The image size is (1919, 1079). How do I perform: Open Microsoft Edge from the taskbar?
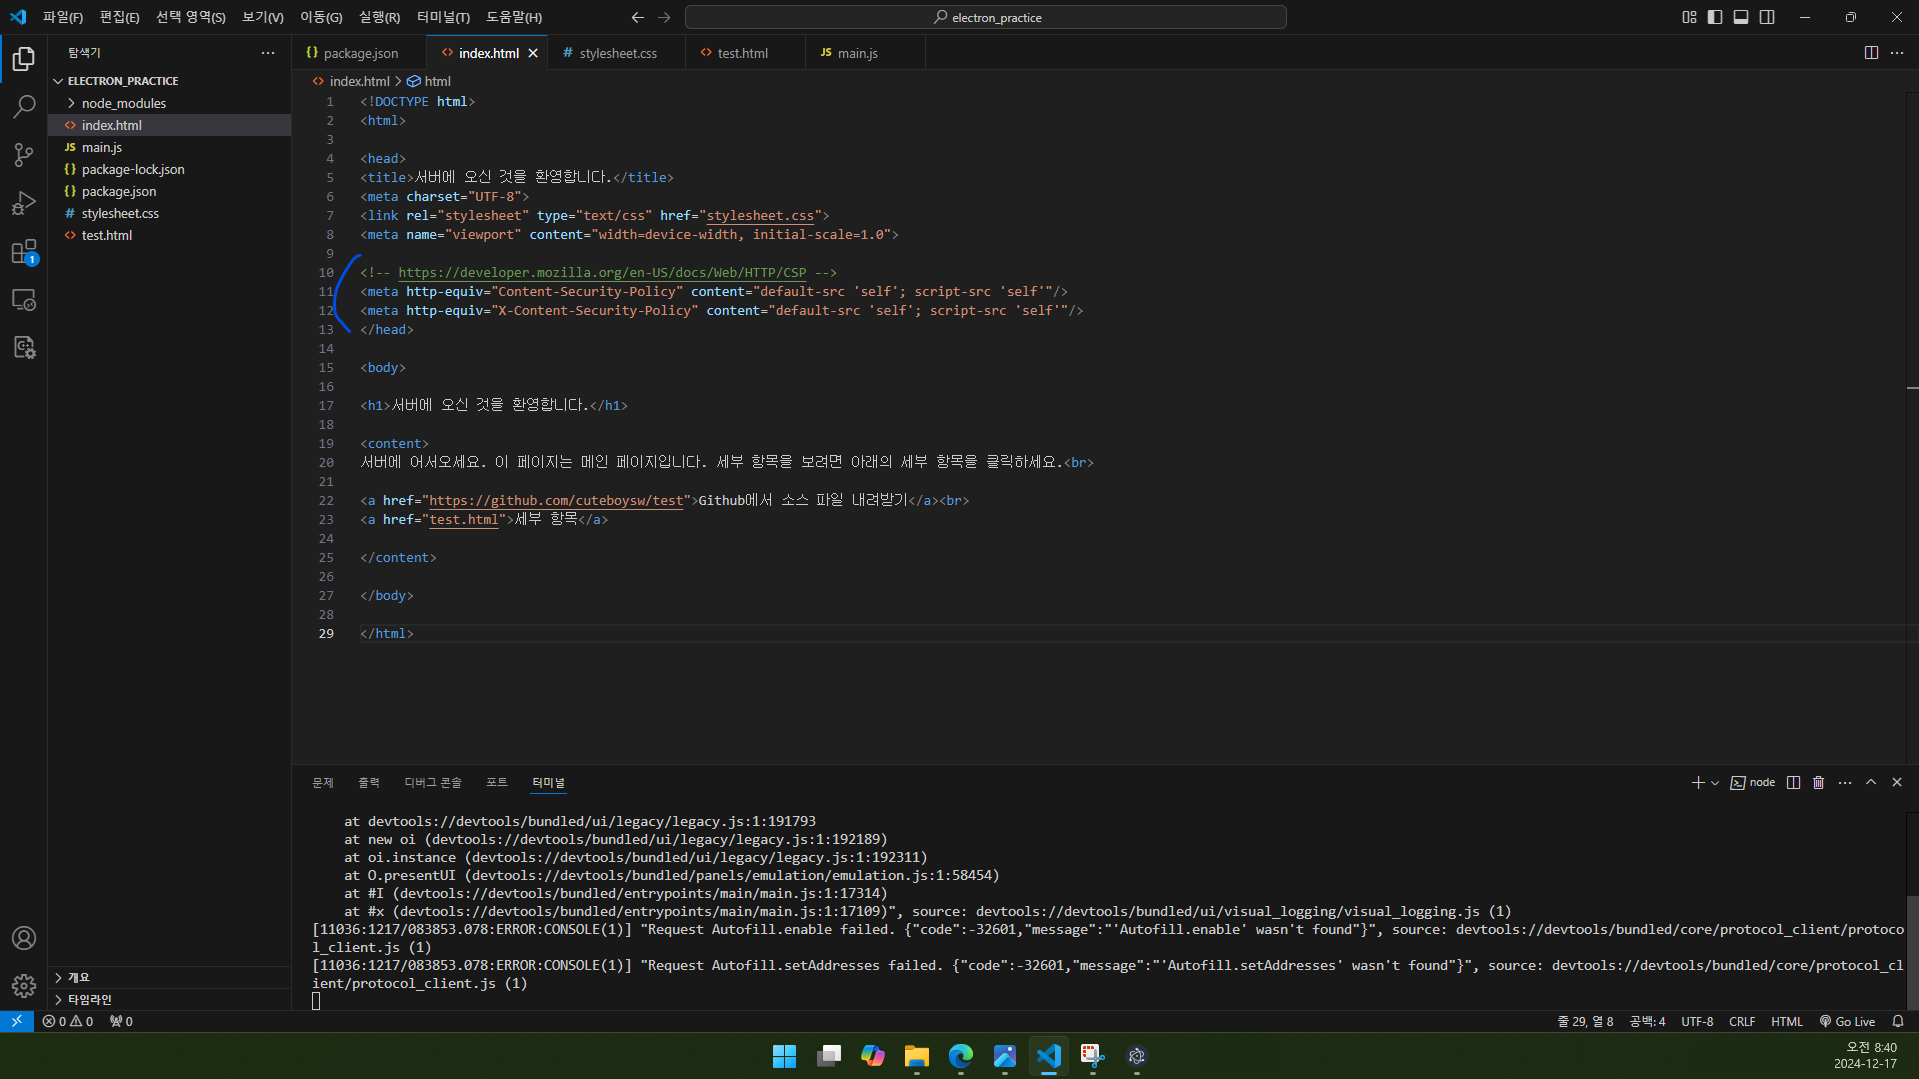961,1056
